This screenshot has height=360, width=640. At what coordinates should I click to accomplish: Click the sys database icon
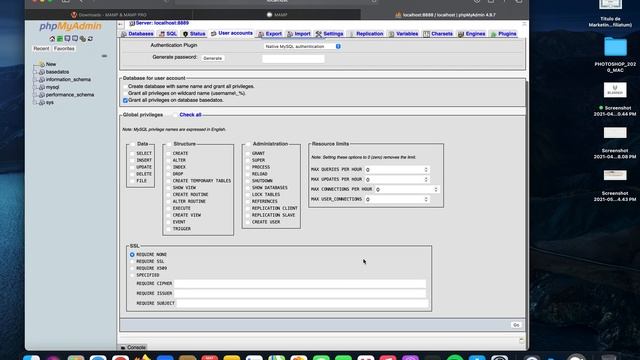point(42,102)
